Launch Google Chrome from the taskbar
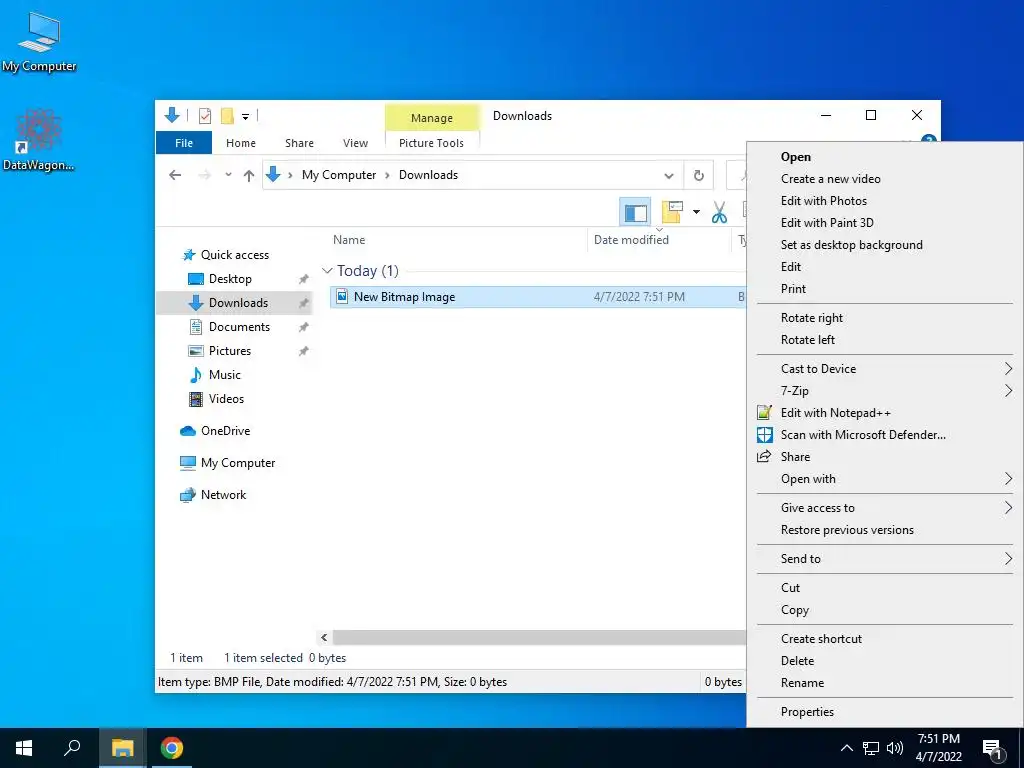This screenshot has width=1024, height=768. 172,748
